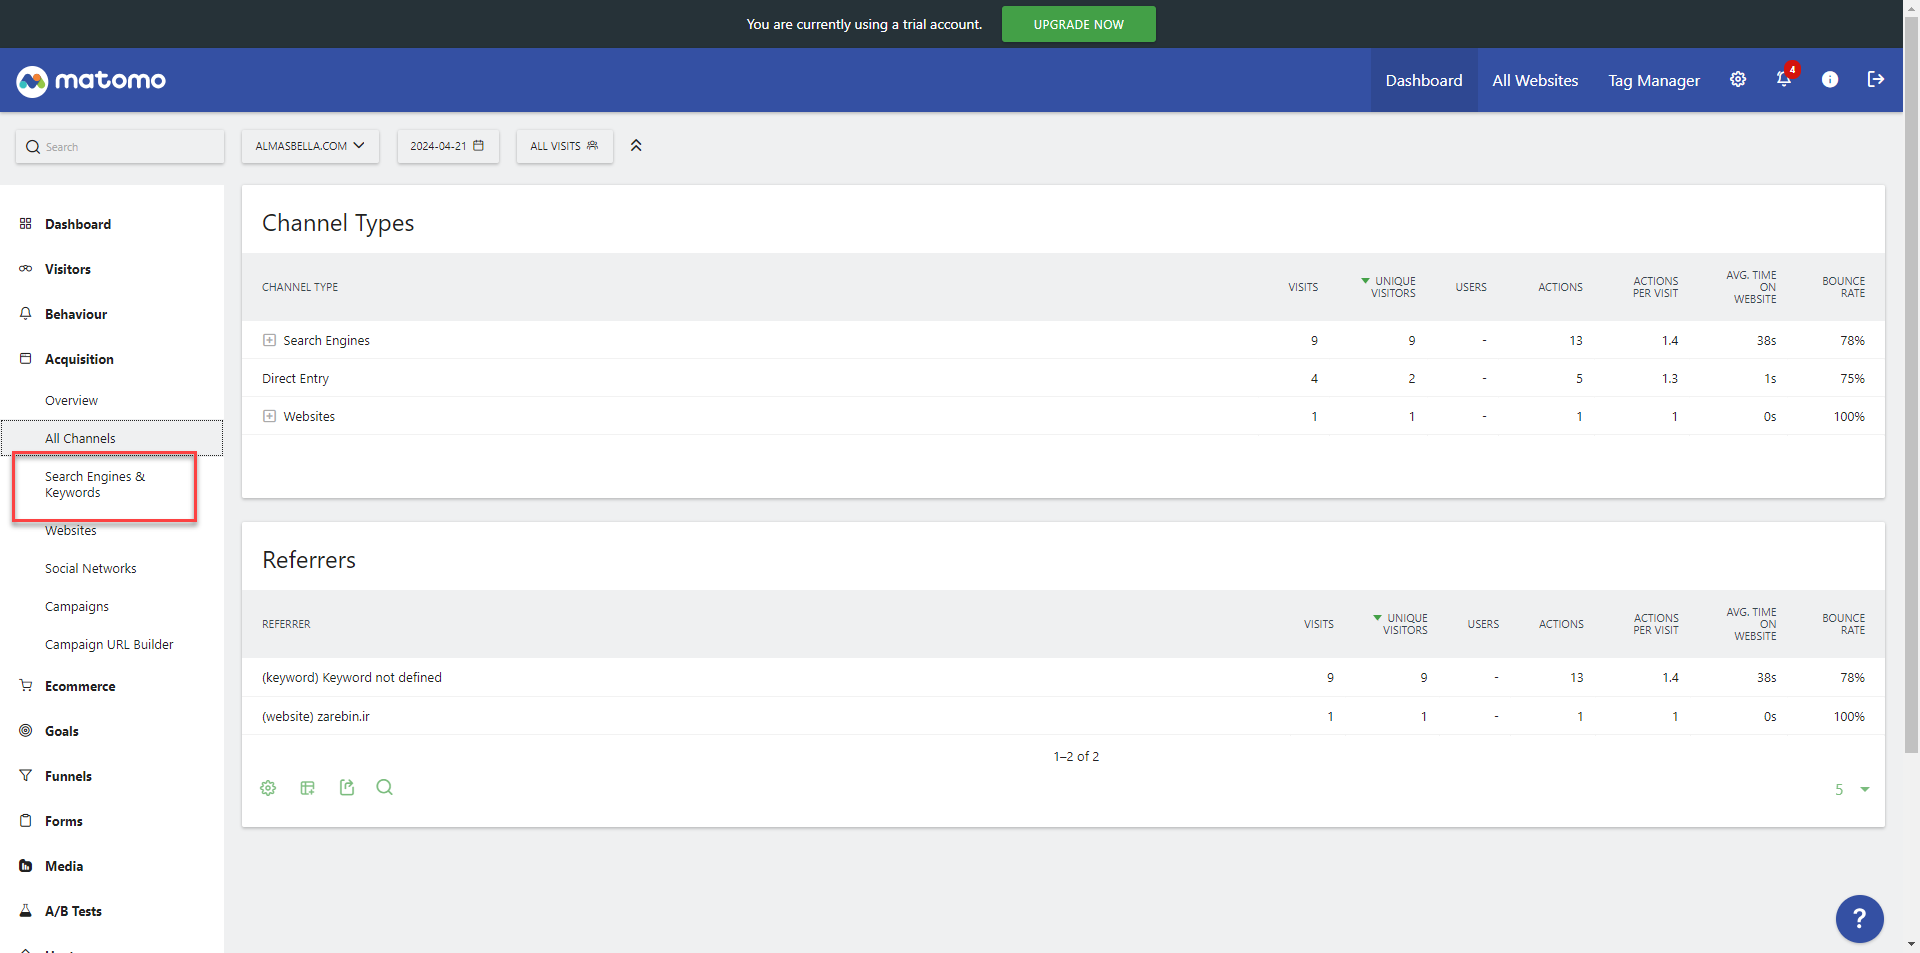Image resolution: width=1920 pixels, height=953 pixels.
Task: Open the row limit dropdown showing 5
Action: (1851, 790)
